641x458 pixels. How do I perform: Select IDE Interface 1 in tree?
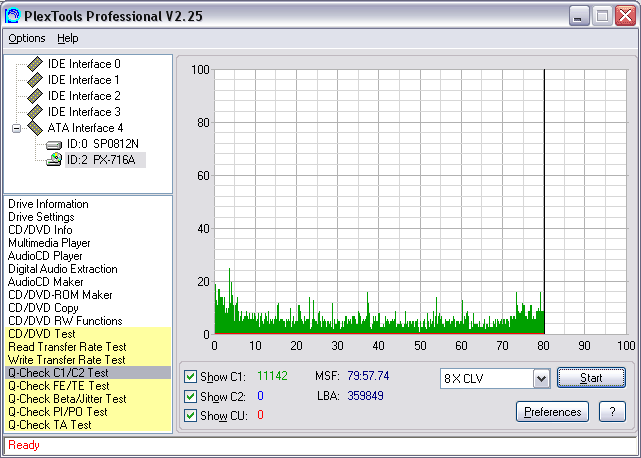pos(84,80)
